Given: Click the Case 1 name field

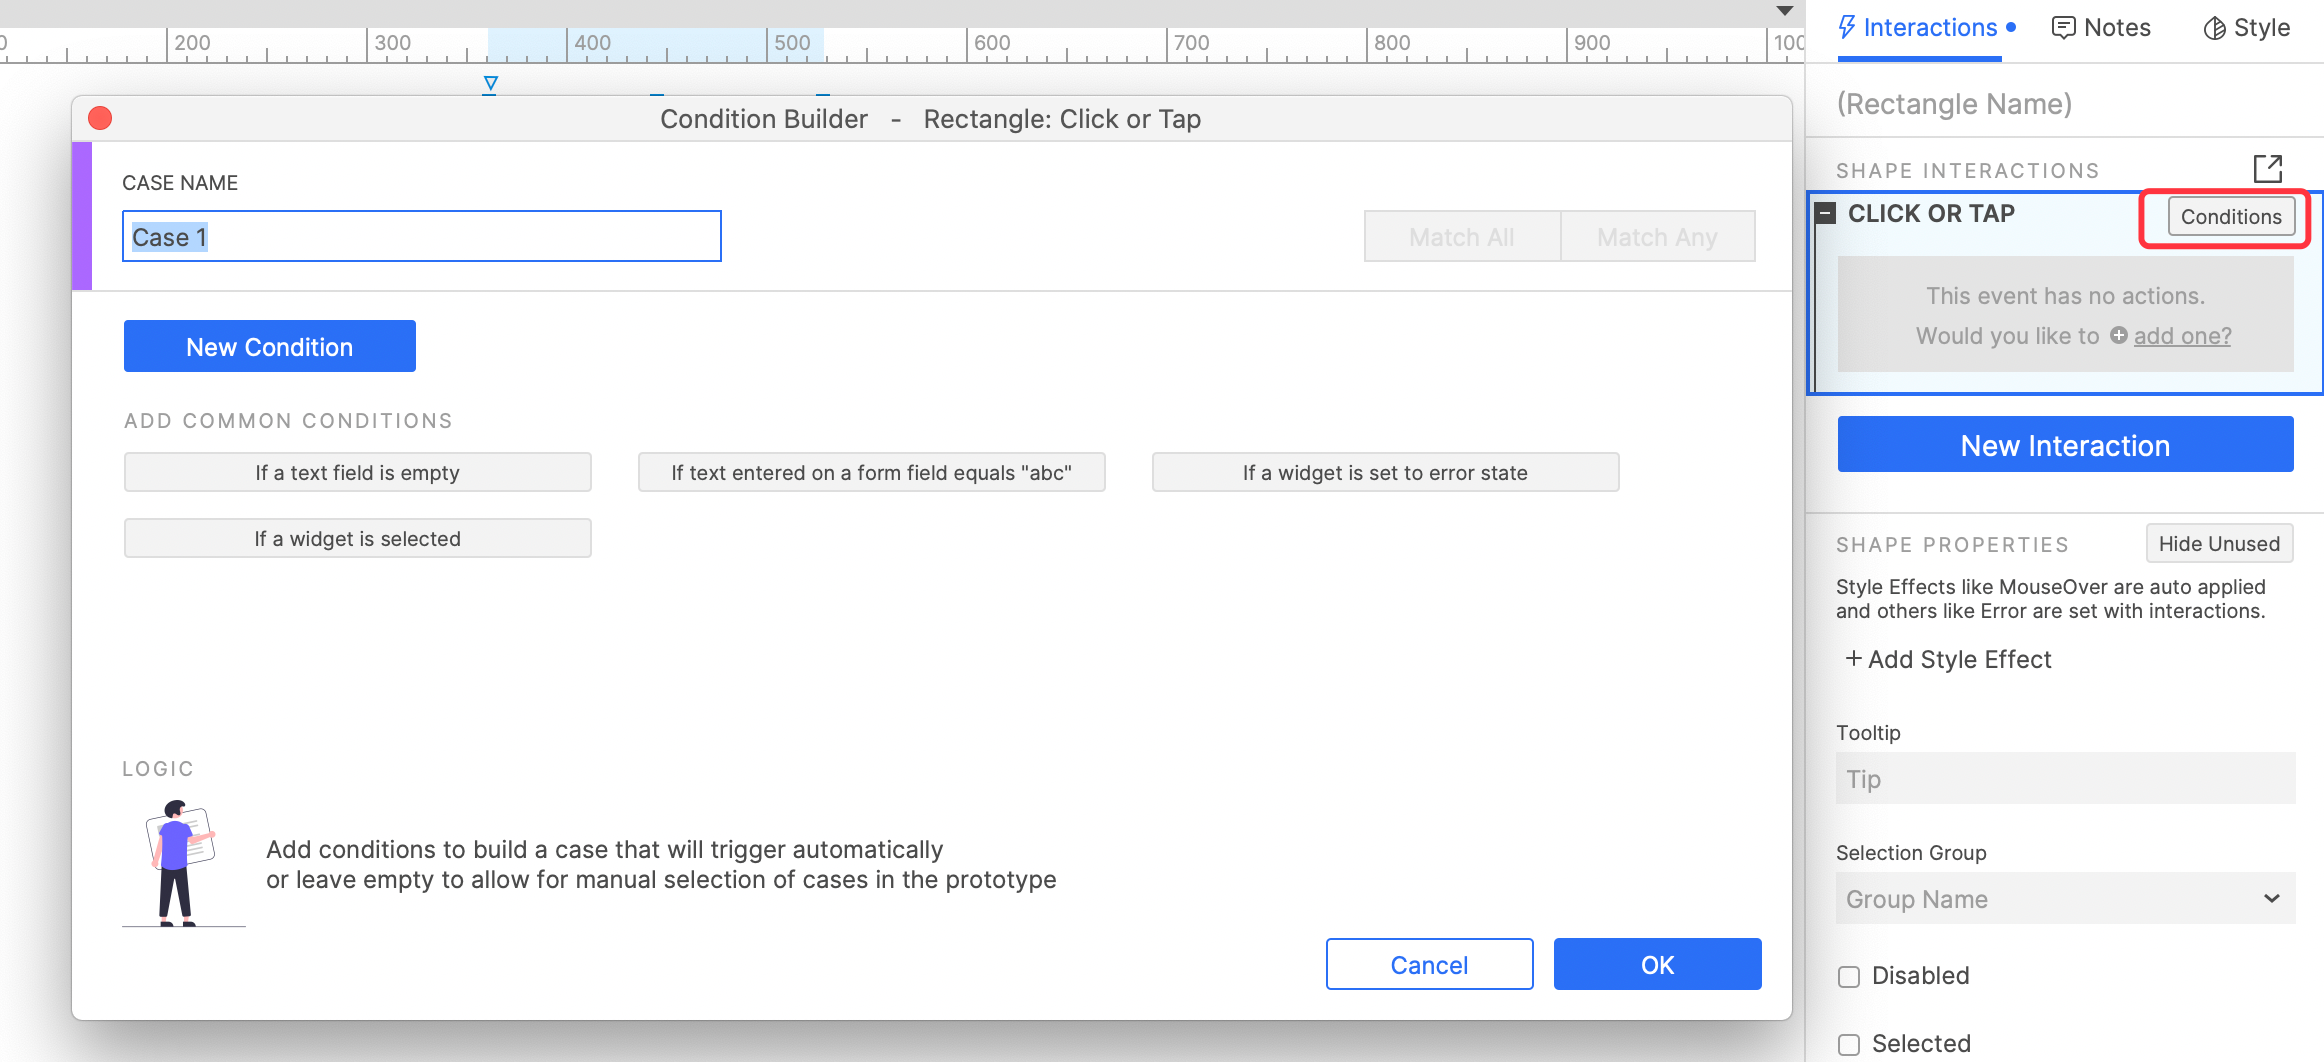Looking at the screenshot, I should tap(421, 237).
